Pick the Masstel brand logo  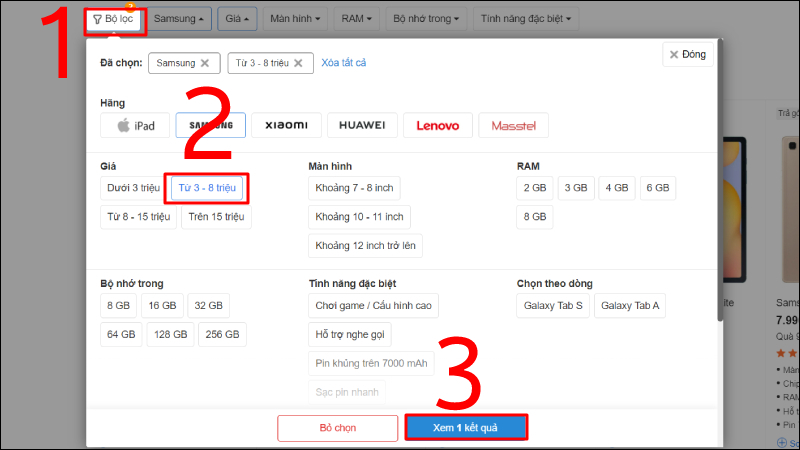(x=513, y=126)
